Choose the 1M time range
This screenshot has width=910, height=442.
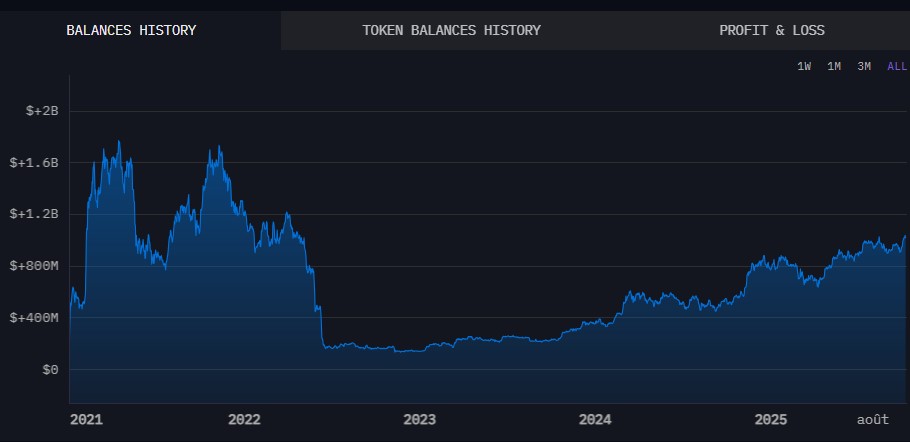[x=834, y=66]
